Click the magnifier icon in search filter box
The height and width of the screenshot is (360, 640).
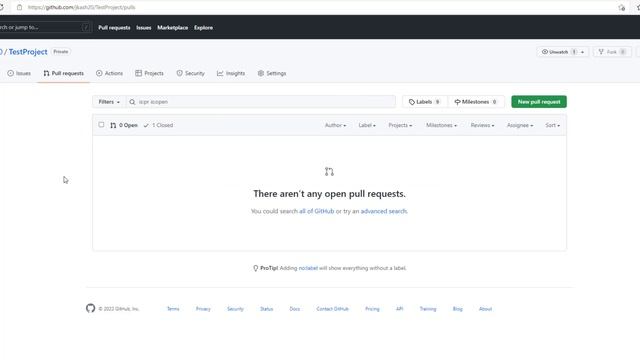(x=132, y=102)
